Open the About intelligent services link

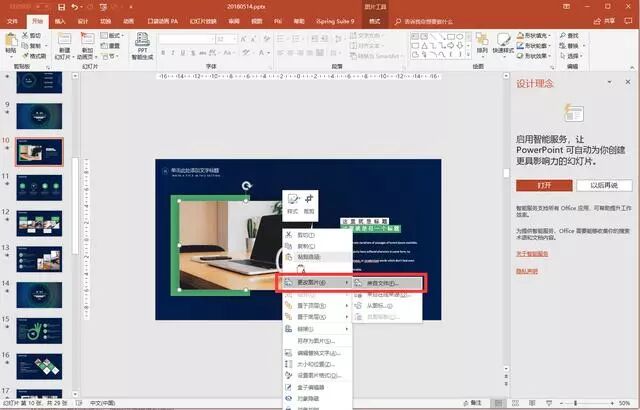coord(532,254)
